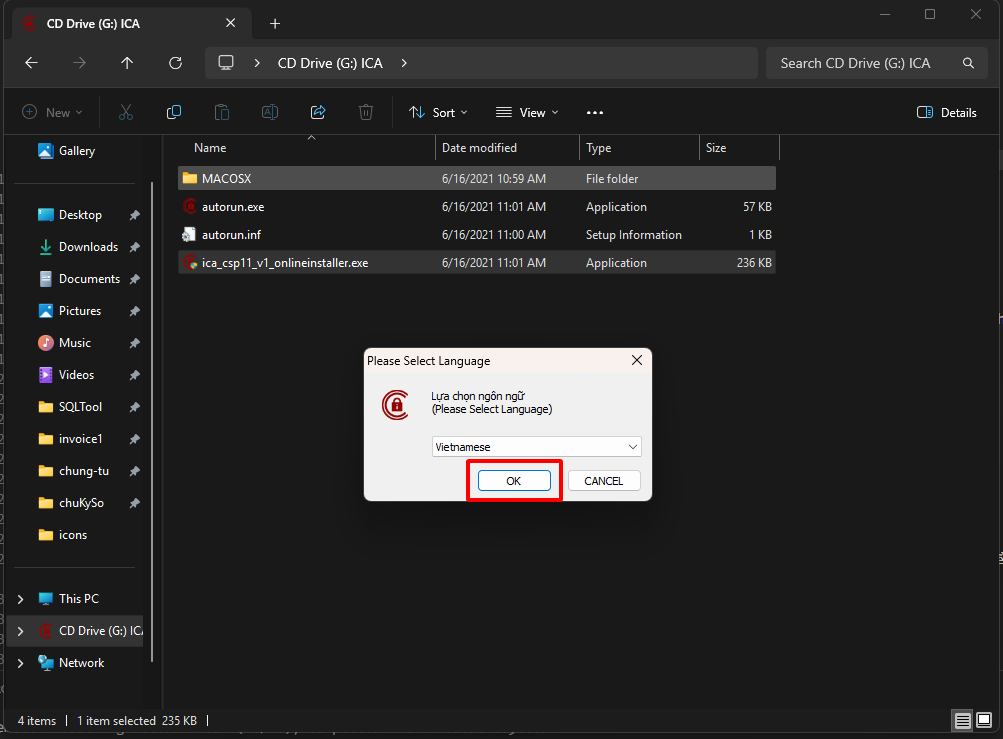Open Gallery in the sidebar
The image size is (1003, 739).
[77, 151]
